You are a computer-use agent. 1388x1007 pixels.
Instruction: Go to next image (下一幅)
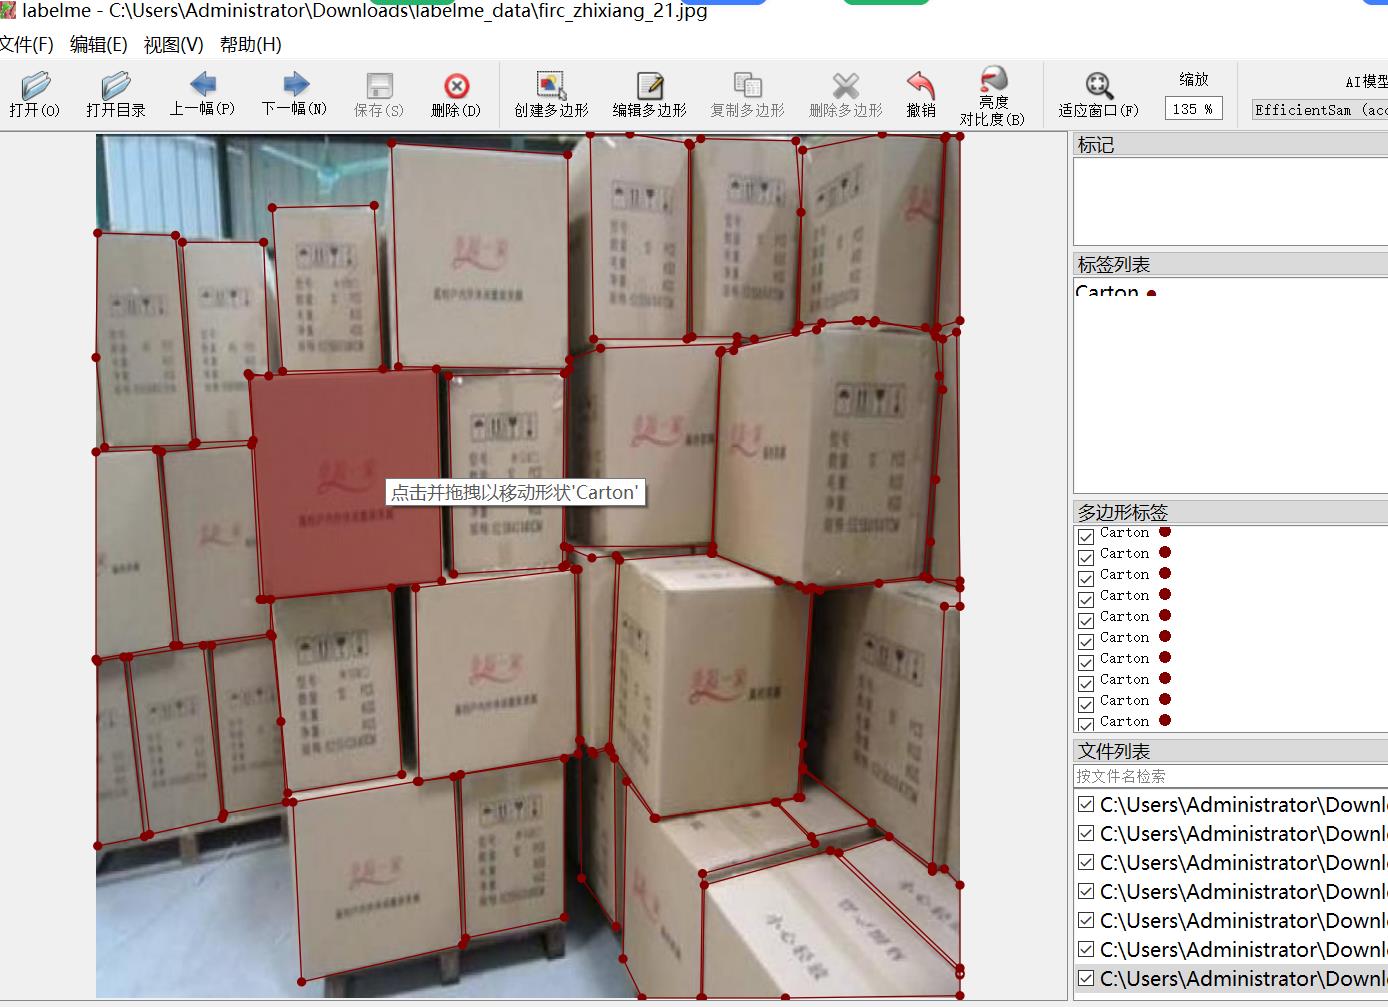pyautogui.click(x=295, y=85)
